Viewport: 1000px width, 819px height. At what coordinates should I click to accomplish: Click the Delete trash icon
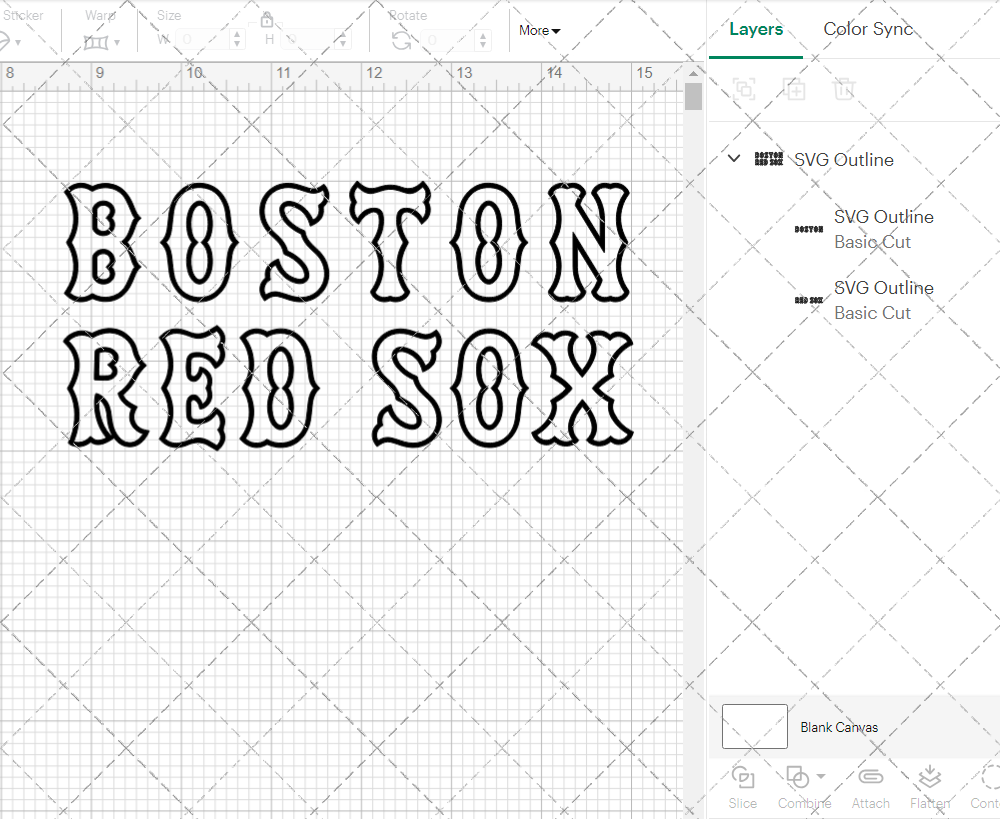tap(844, 89)
